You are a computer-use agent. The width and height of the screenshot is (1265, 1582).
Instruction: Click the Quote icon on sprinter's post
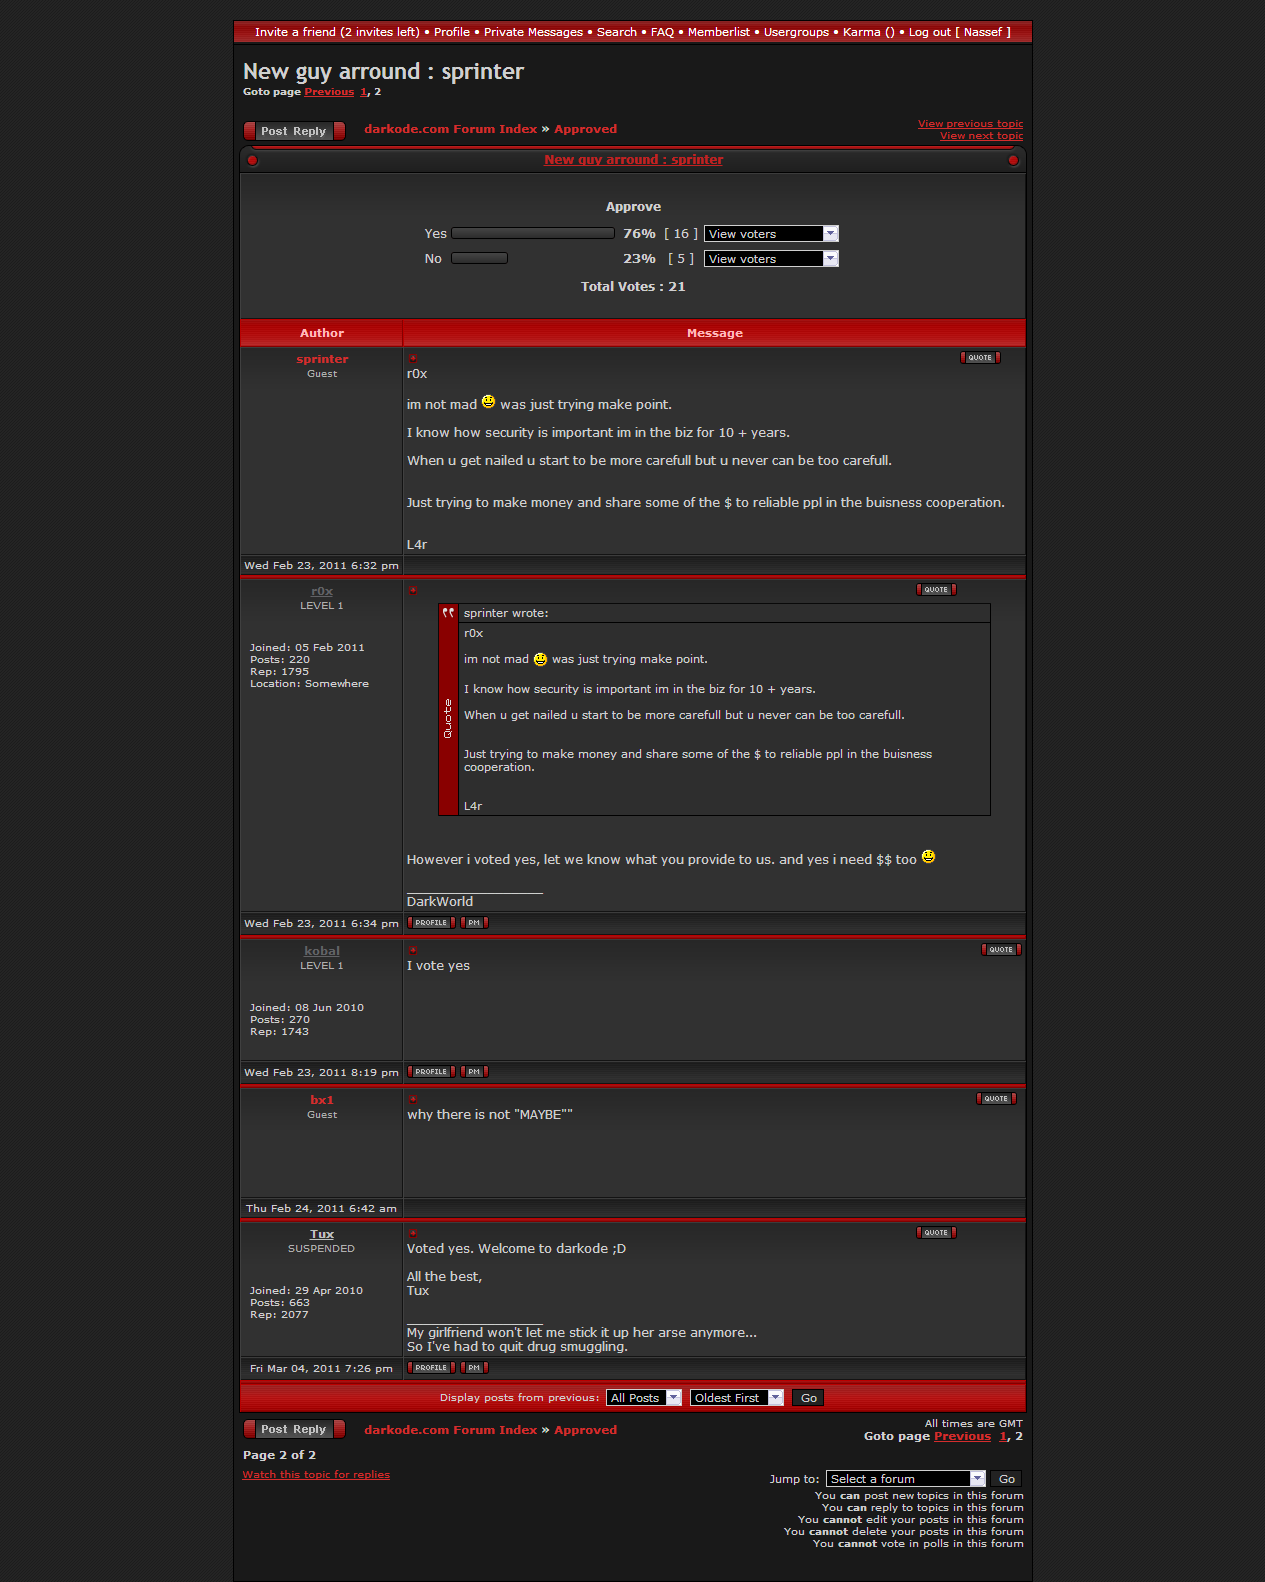coord(979,358)
